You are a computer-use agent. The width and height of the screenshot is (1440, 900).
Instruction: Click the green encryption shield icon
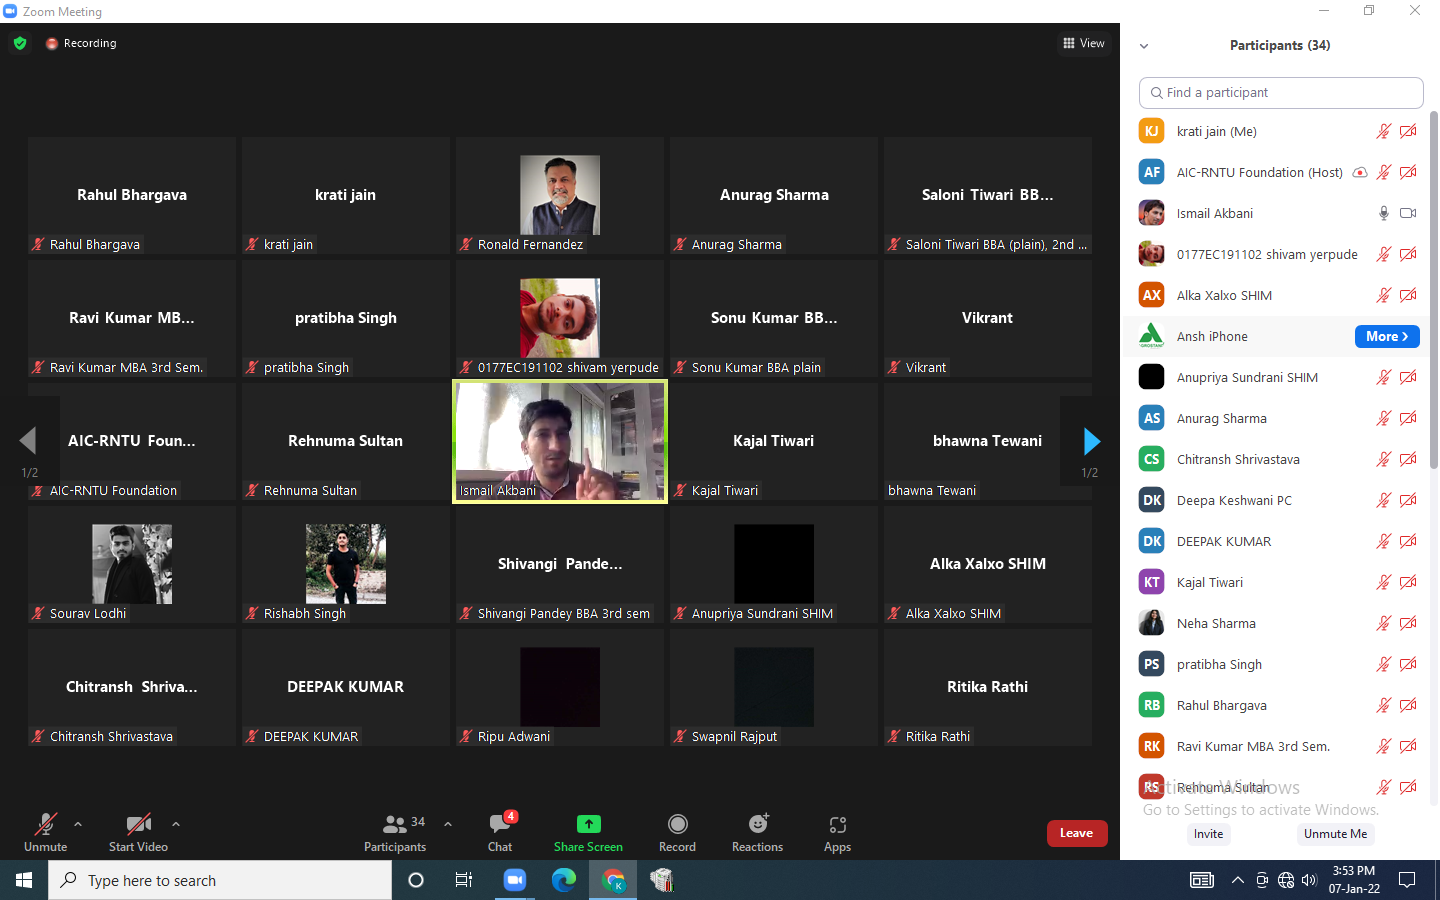(20, 43)
